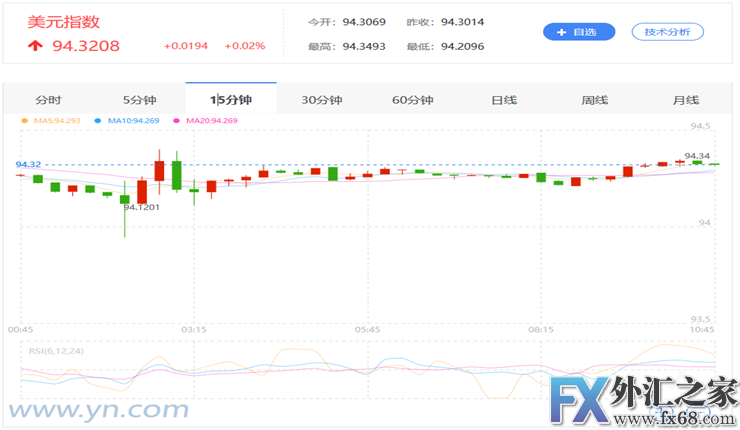Switch to the 日线 daily chart tab
The height and width of the screenshot is (430, 740).
pos(504,100)
